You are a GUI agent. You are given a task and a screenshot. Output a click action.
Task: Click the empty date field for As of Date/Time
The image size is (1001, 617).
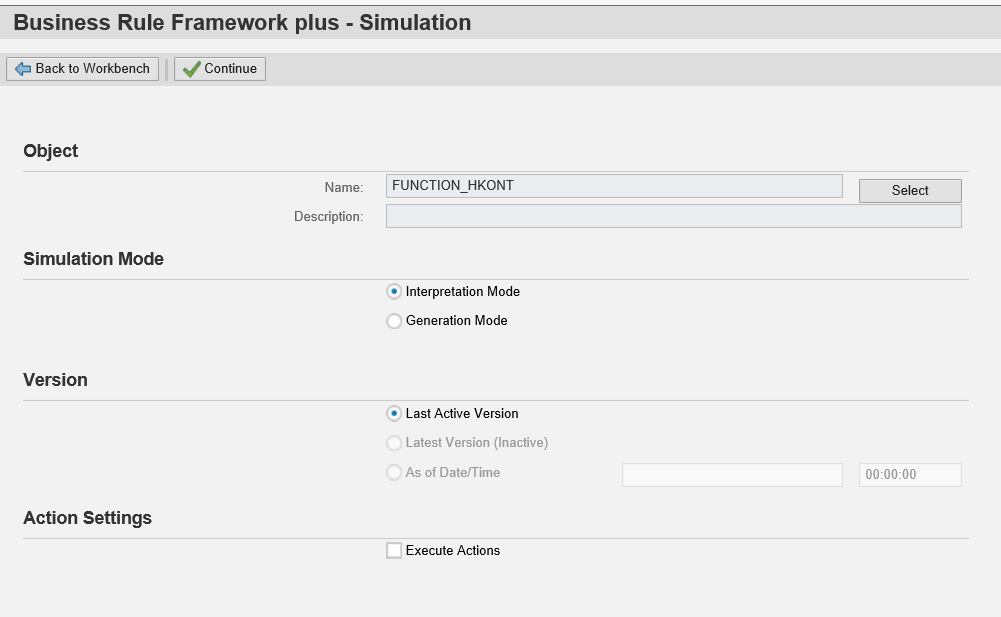tap(732, 475)
